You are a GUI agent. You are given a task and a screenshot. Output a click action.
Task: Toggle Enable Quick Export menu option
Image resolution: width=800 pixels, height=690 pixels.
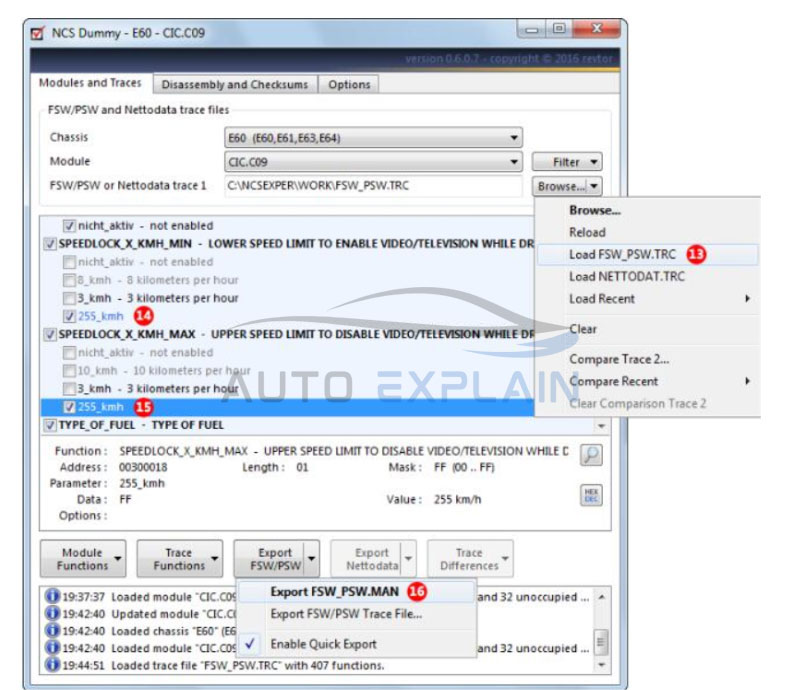(357, 644)
